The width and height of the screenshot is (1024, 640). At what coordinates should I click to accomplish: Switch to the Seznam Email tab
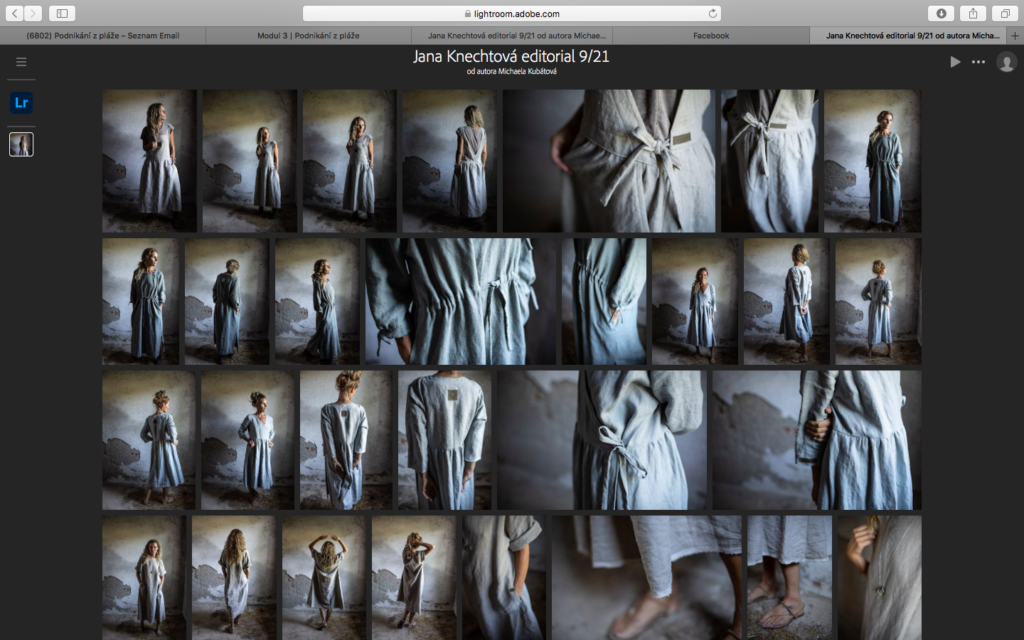[x=102, y=35]
